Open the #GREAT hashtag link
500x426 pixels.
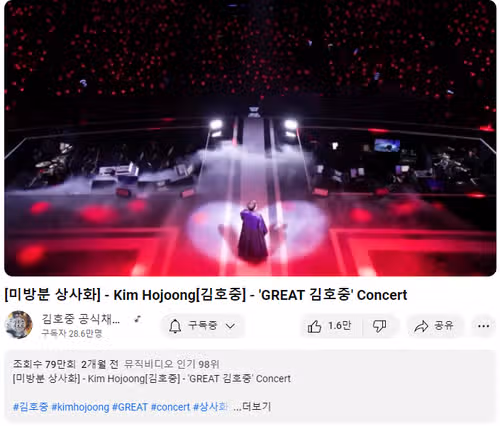130,407
